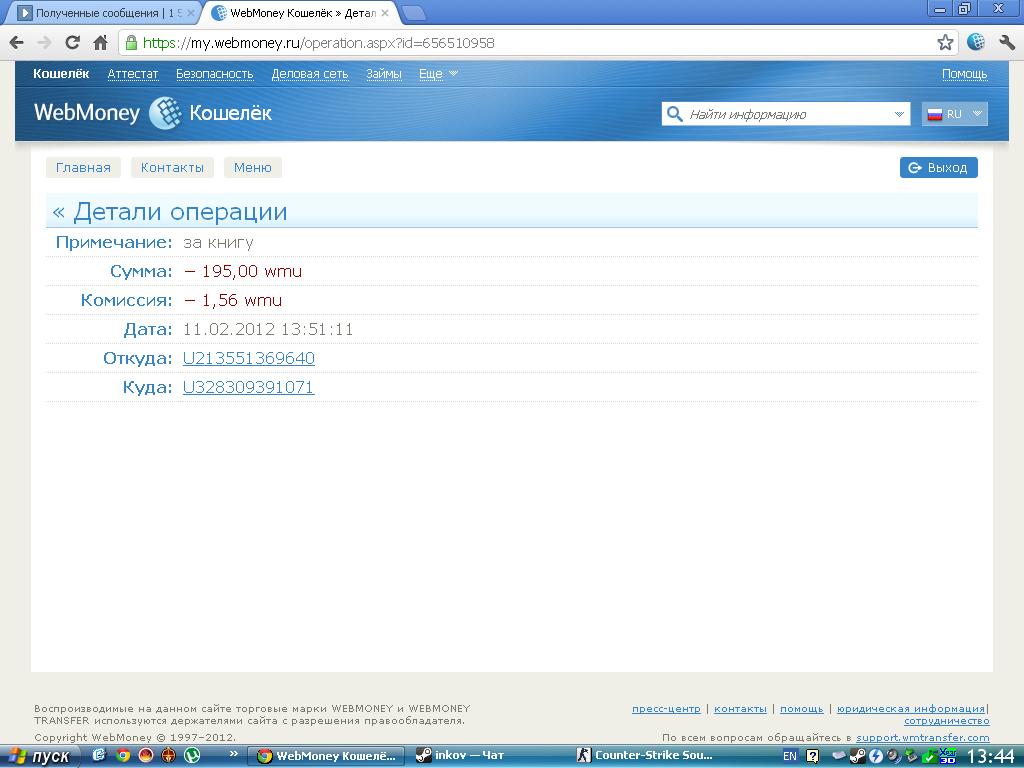This screenshot has height=768, width=1024.
Task: Click the sum value − 195,00 wmu
Action: pos(243,271)
